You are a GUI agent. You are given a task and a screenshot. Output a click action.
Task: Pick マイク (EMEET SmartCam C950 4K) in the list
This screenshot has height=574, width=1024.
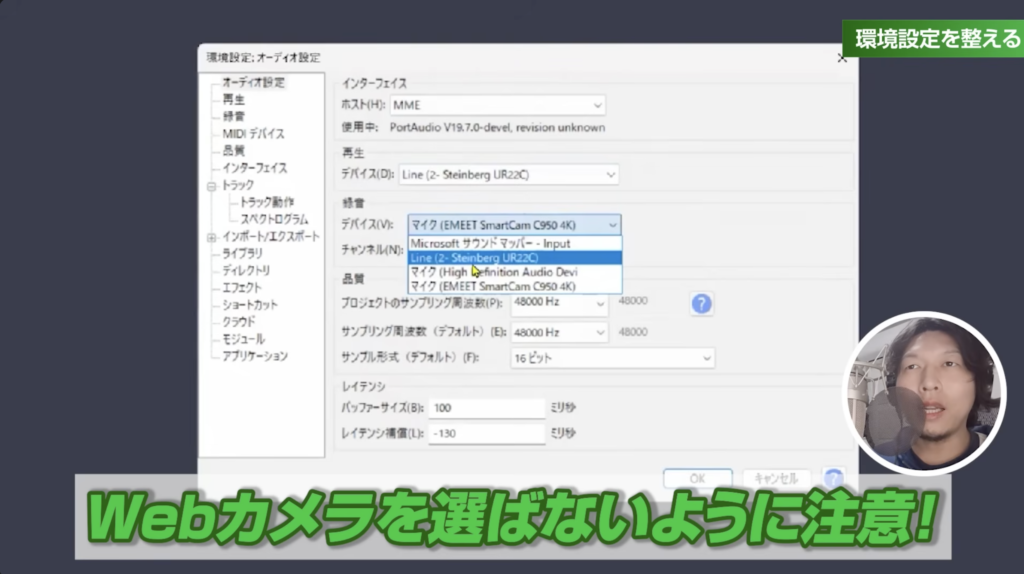tap(514, 286)
